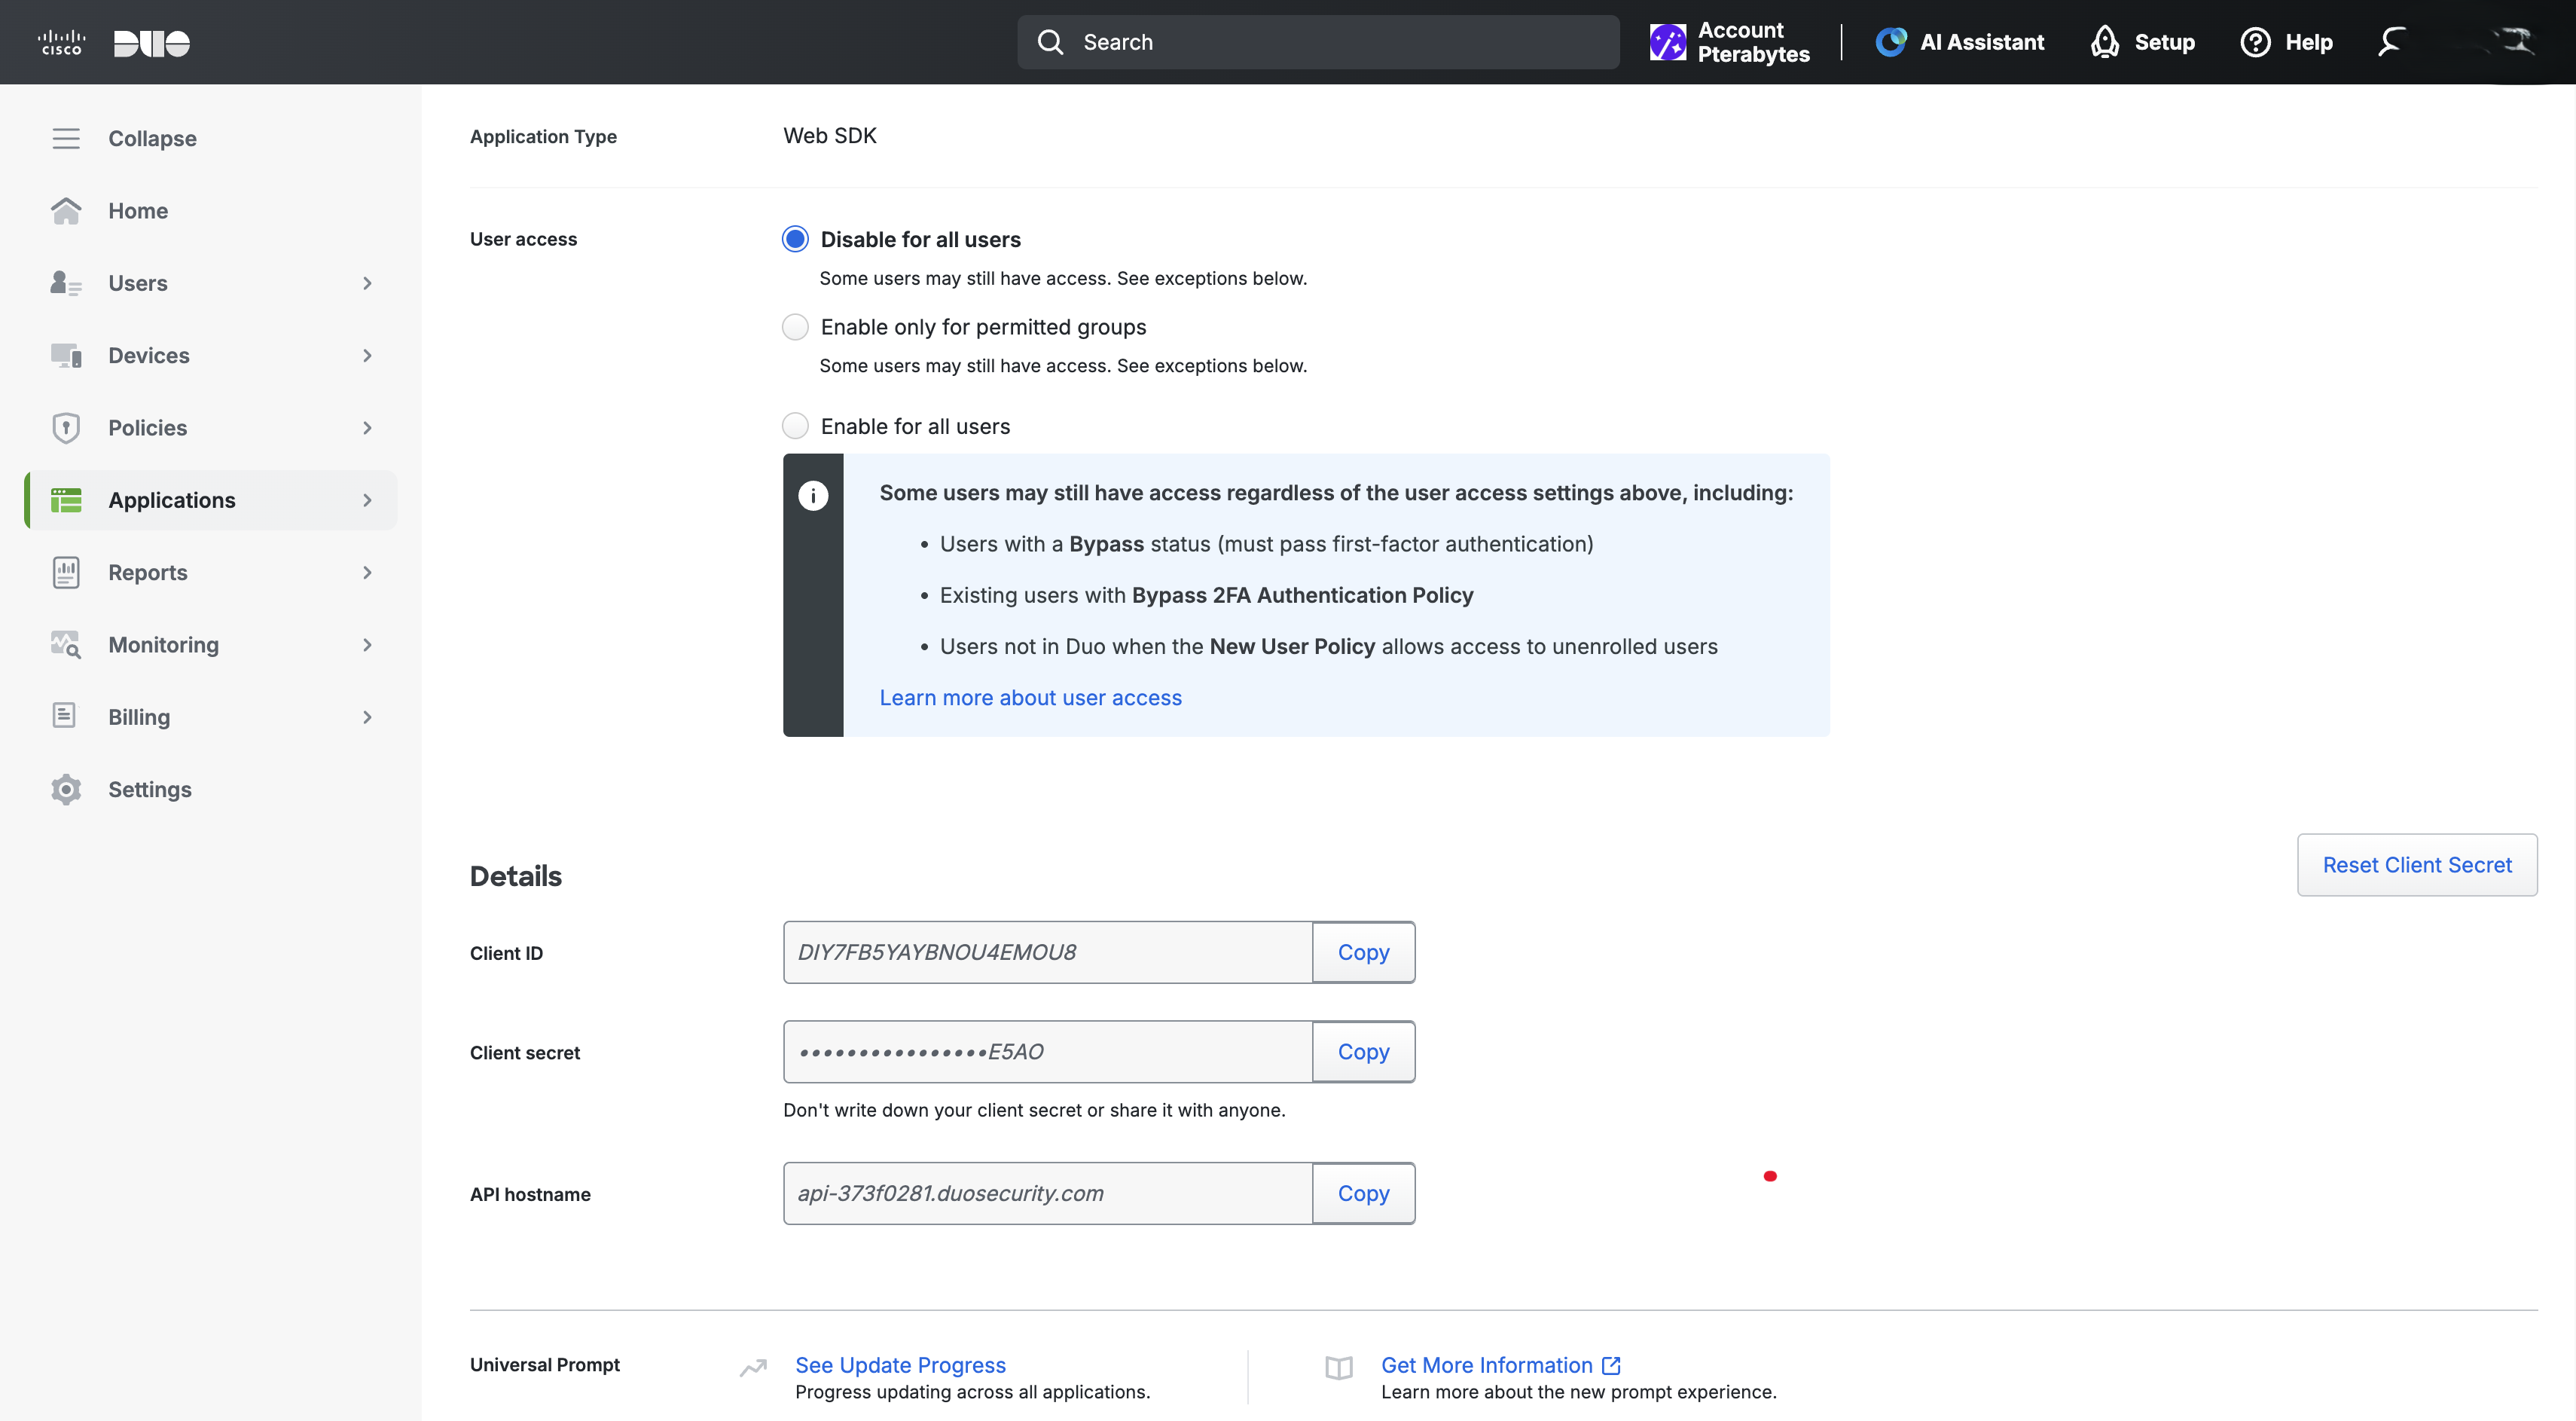Viewport: 2576px width, 1421px height.
Task: Click the Monitoring sidebar icon
Action: [66, 645]
